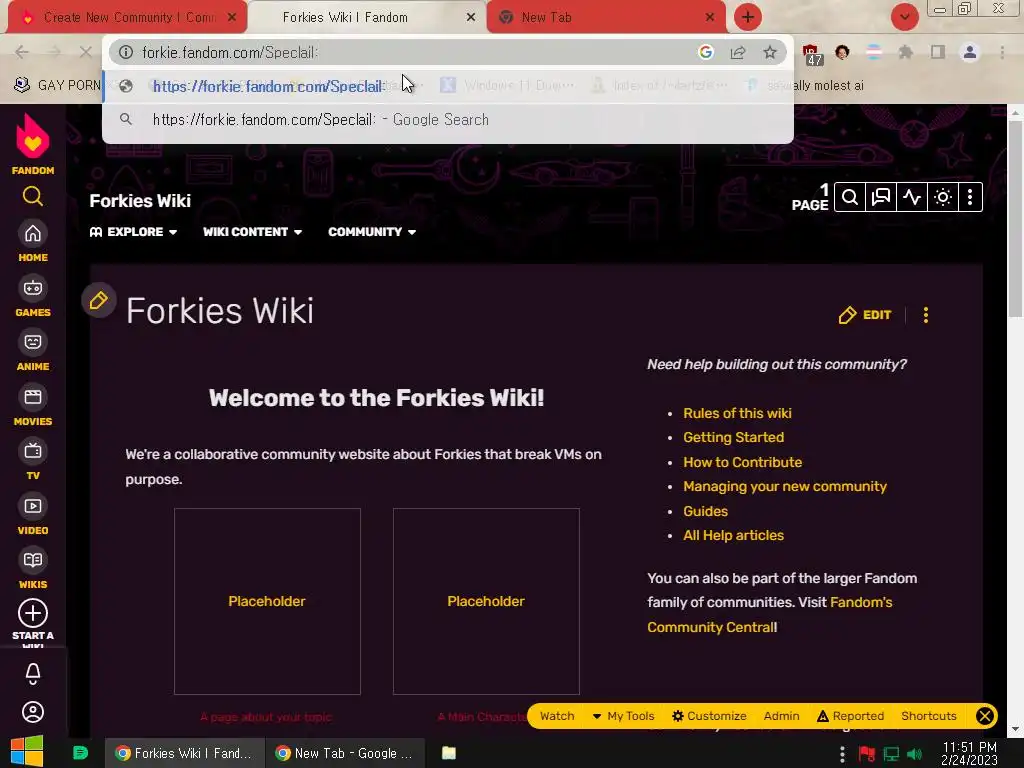Open Customize in bottom toolbar
1024x768 pixels.
click(x=709, y=716)
